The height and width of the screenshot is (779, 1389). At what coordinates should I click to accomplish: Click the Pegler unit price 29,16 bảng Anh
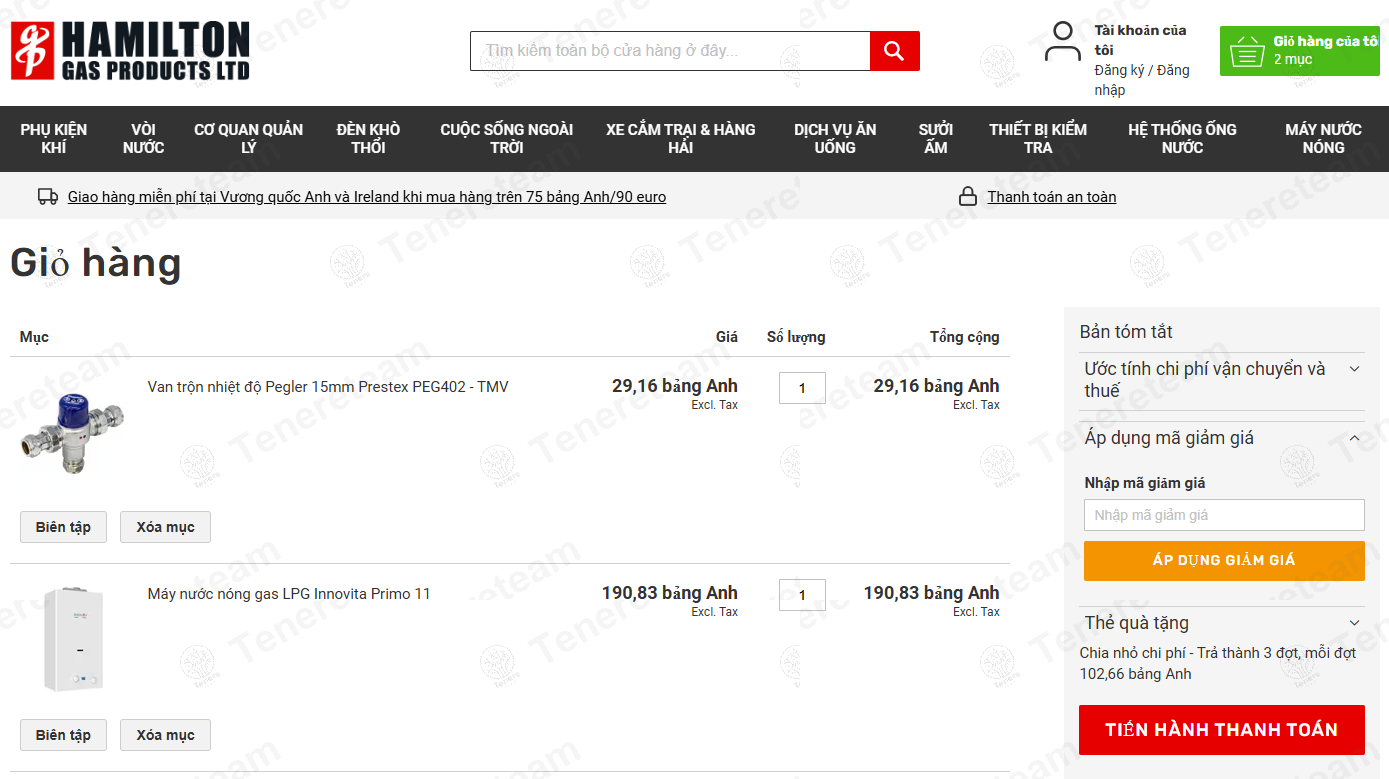click(x=675, y=386)
